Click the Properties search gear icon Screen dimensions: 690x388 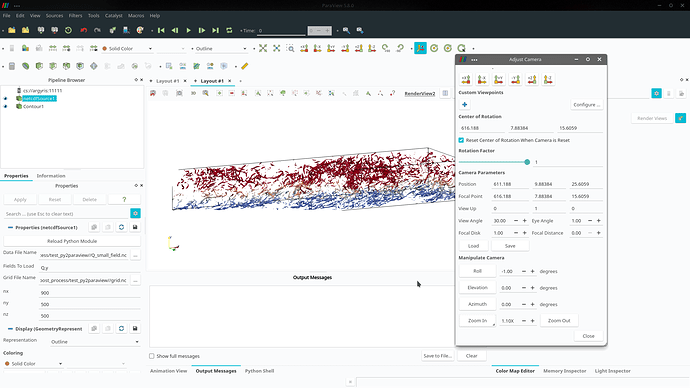(135, 213)
